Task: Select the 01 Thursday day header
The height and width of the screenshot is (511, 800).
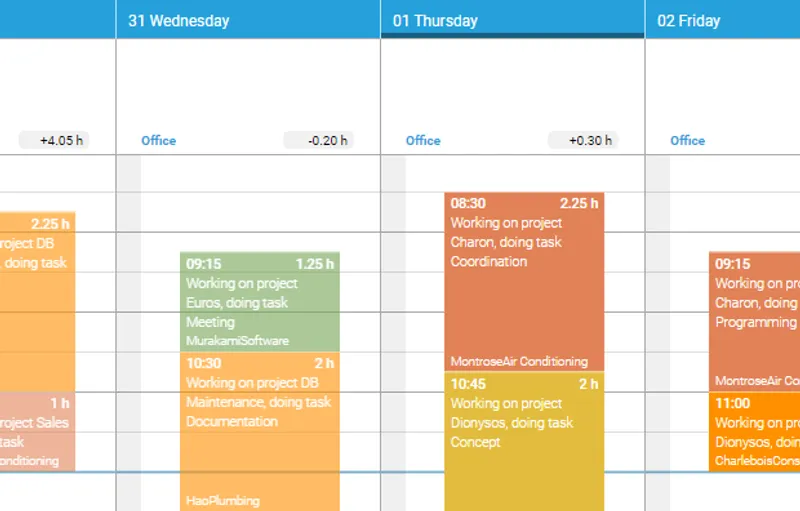Action: click(x=435, y=20)
